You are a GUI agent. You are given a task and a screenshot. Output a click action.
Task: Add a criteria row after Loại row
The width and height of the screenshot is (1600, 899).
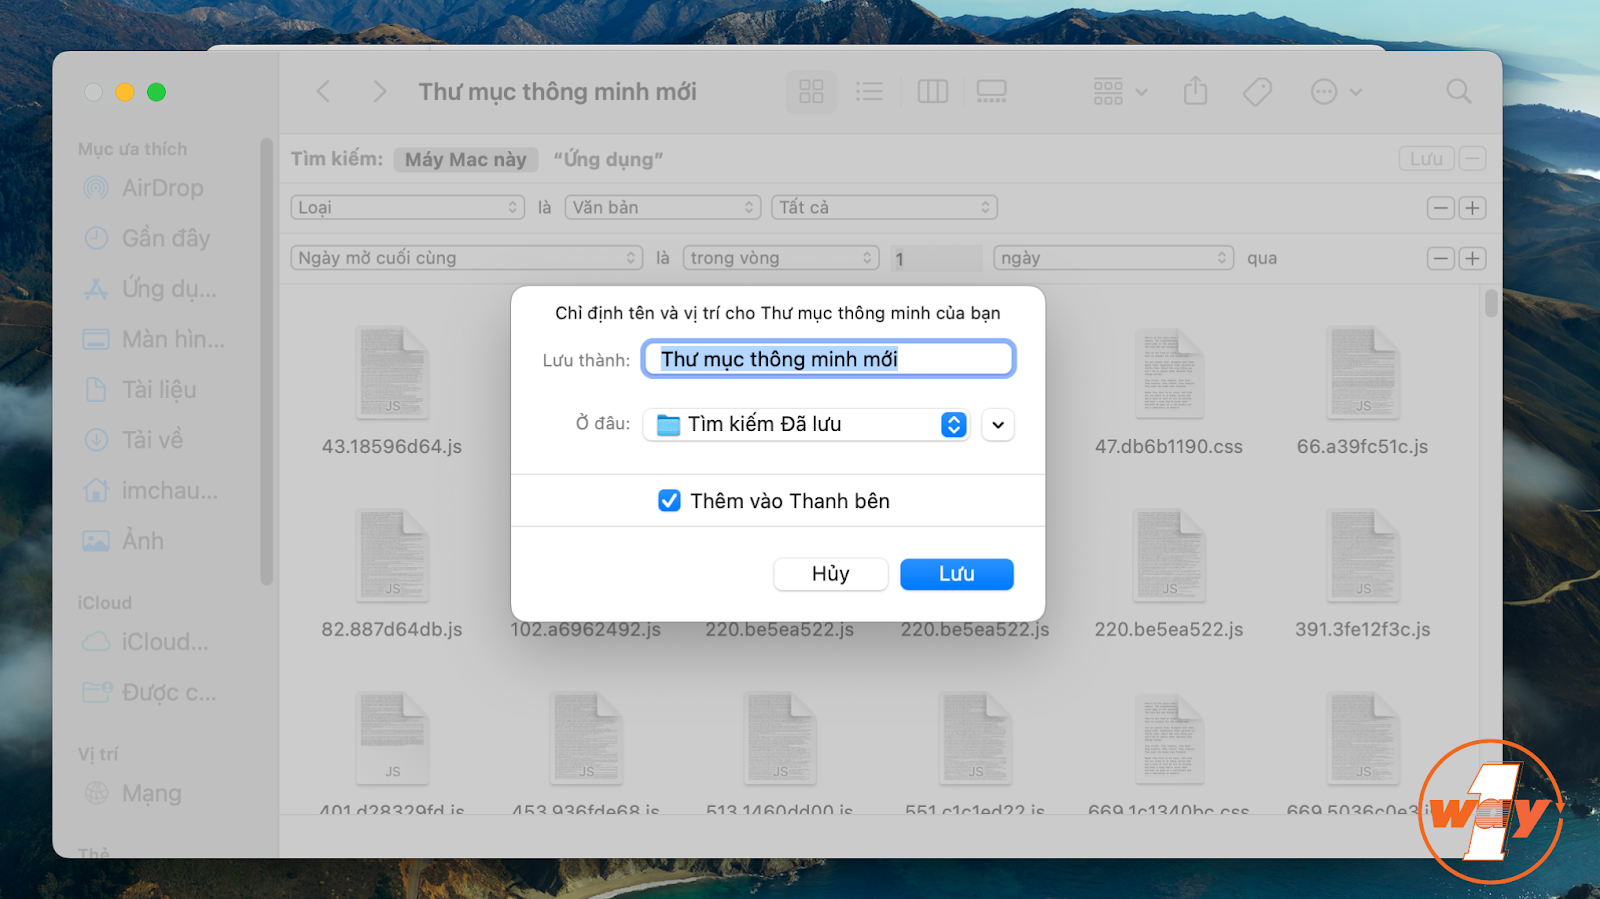(1472, 208)
